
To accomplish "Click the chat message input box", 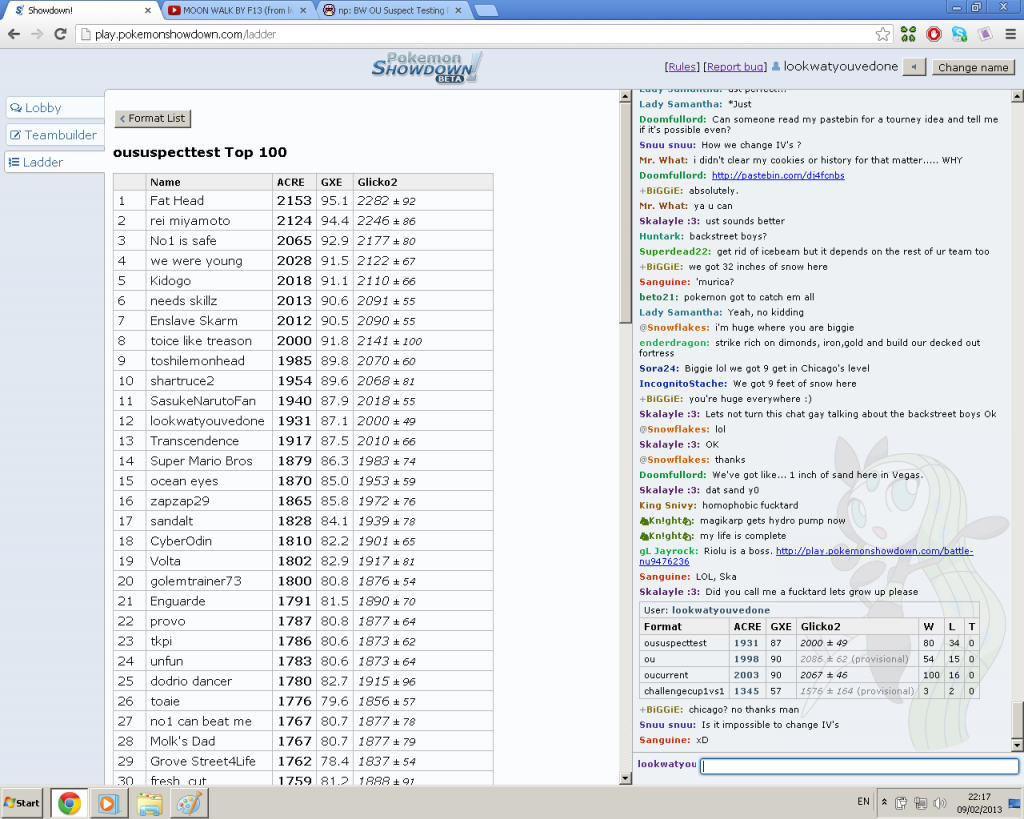I will 859,767.
